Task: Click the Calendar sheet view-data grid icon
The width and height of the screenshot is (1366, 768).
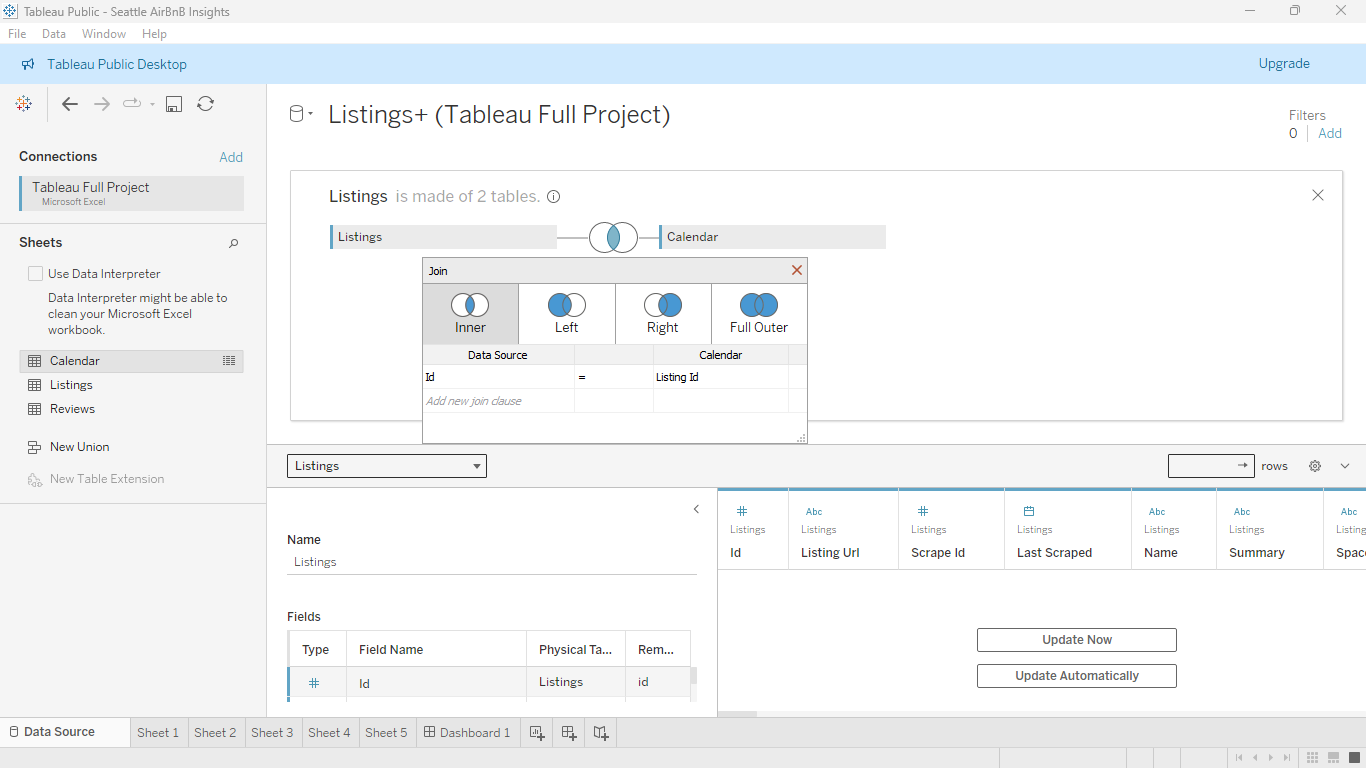Action: (229, 361)
